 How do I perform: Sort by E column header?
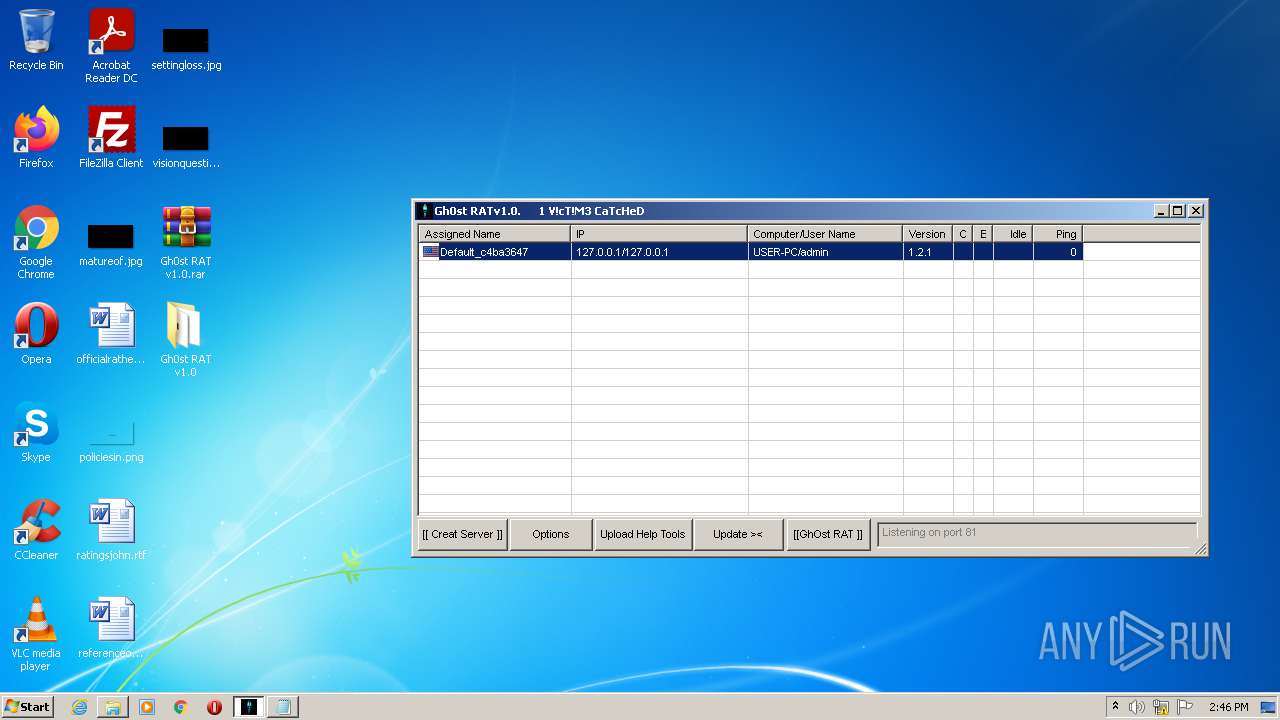click(x=983, y=234)
